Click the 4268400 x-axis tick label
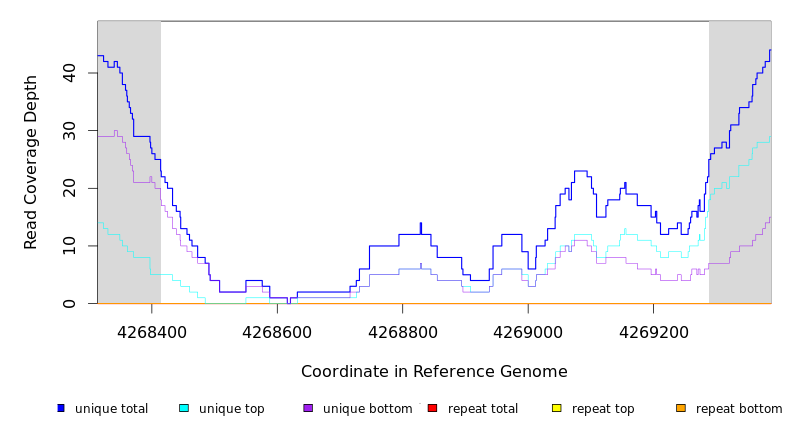The height and width of the screenshot is (432, 792). (x=152, y=331)
